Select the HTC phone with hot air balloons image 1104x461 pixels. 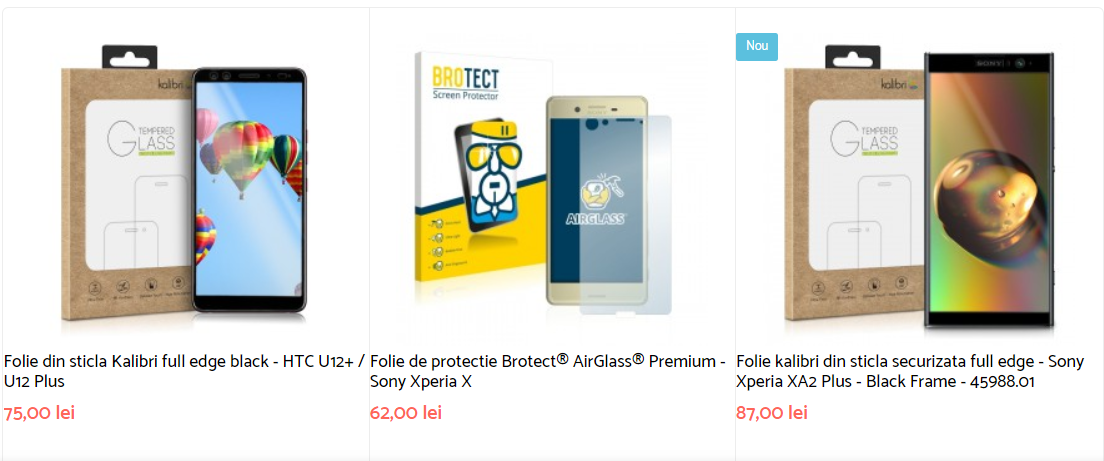tap(249, 188)
